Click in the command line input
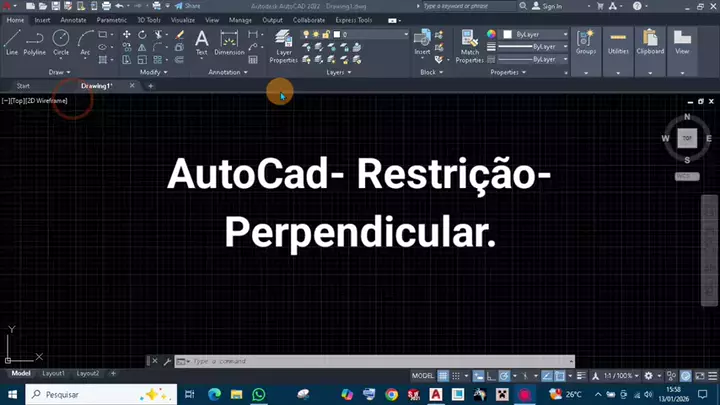 370,361
